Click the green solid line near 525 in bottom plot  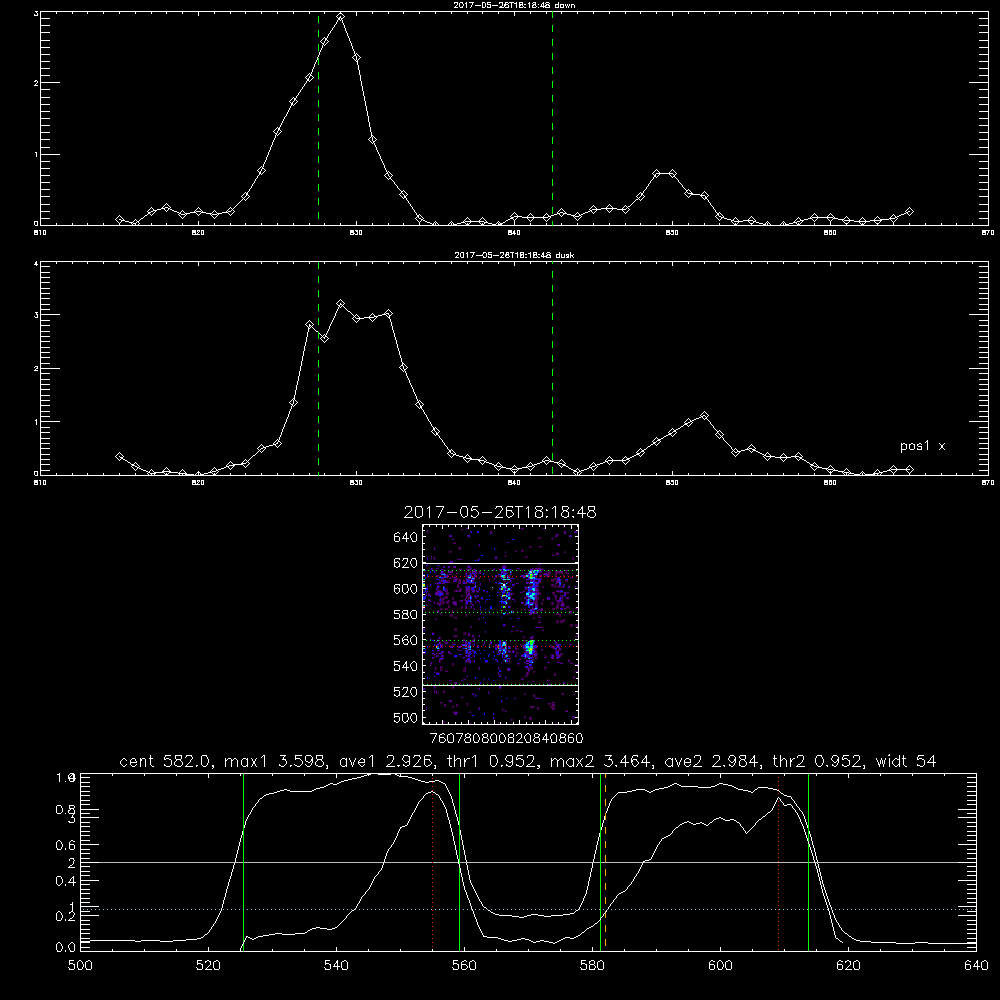243,863
